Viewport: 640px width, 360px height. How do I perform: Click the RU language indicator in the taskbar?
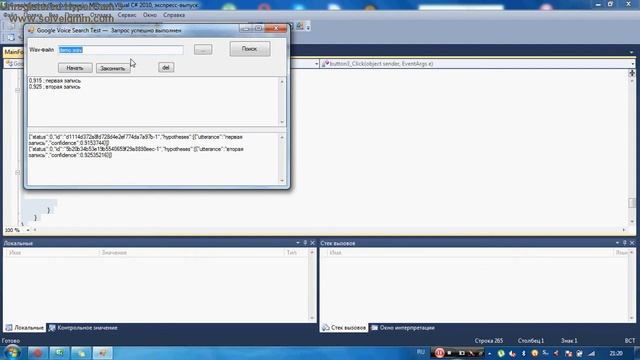click(x=421, y=352)
